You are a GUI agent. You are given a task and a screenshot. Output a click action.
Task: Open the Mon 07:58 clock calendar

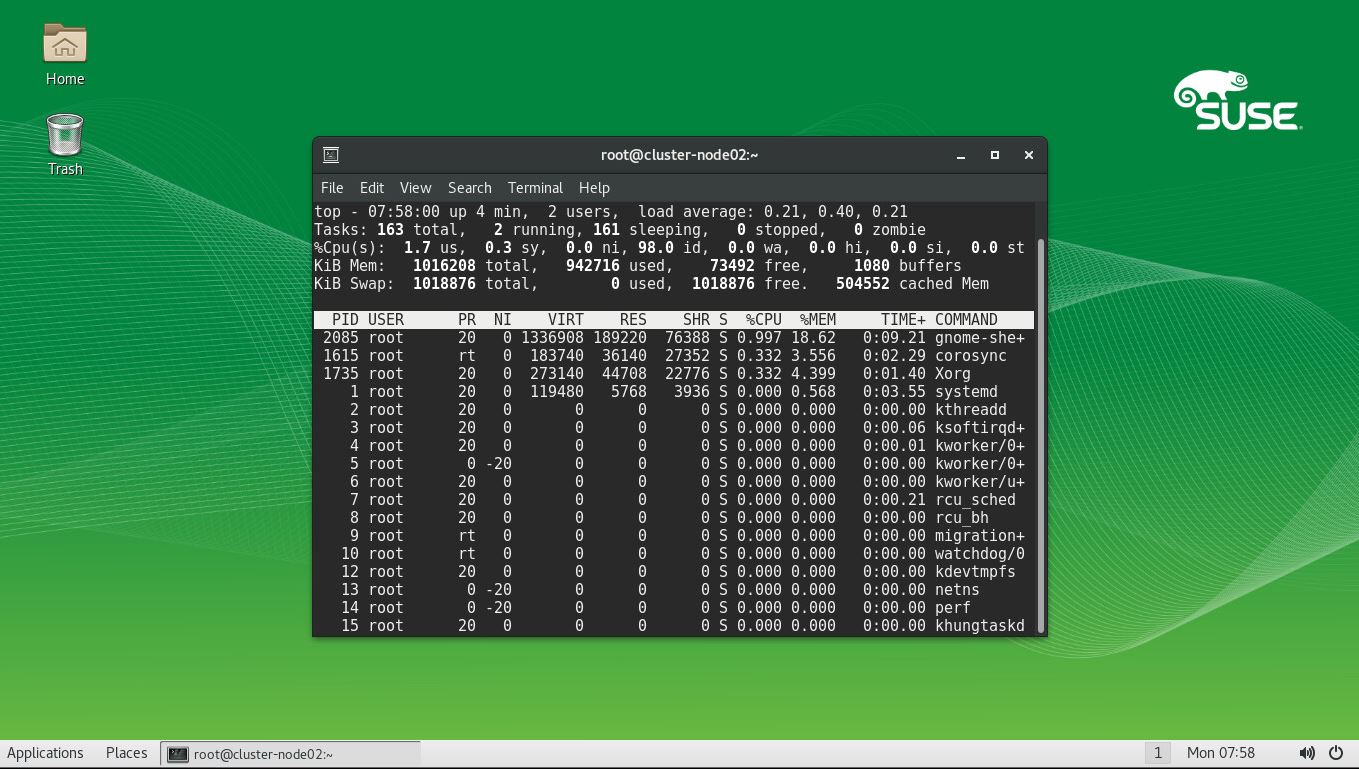1220,753
